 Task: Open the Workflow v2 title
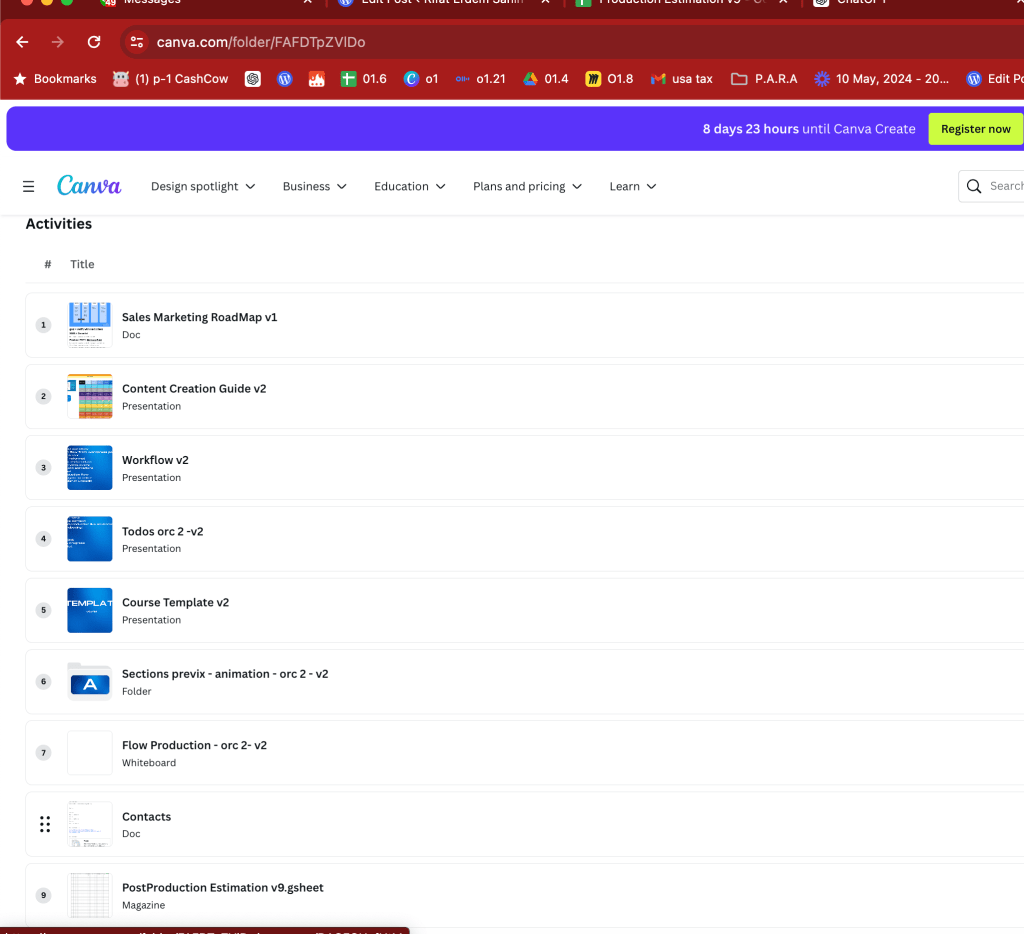coord(155,460)
